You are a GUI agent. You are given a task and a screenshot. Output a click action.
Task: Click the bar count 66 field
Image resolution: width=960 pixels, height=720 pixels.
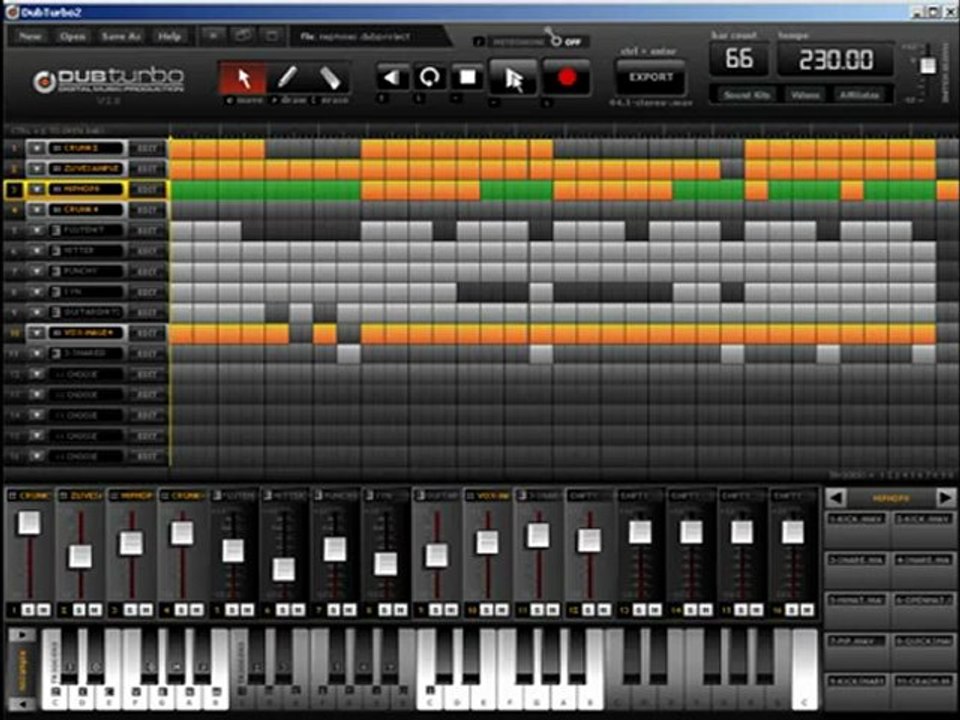[739, 59]
